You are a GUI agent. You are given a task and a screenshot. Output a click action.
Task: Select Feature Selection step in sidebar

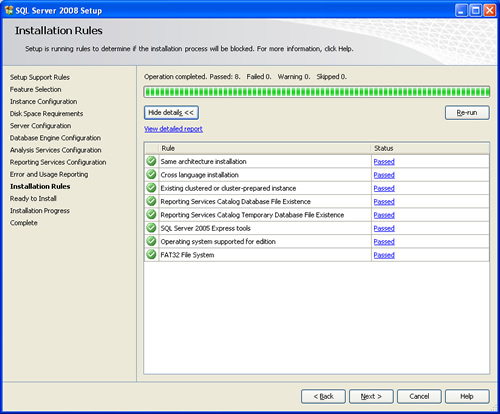point(36,89)
